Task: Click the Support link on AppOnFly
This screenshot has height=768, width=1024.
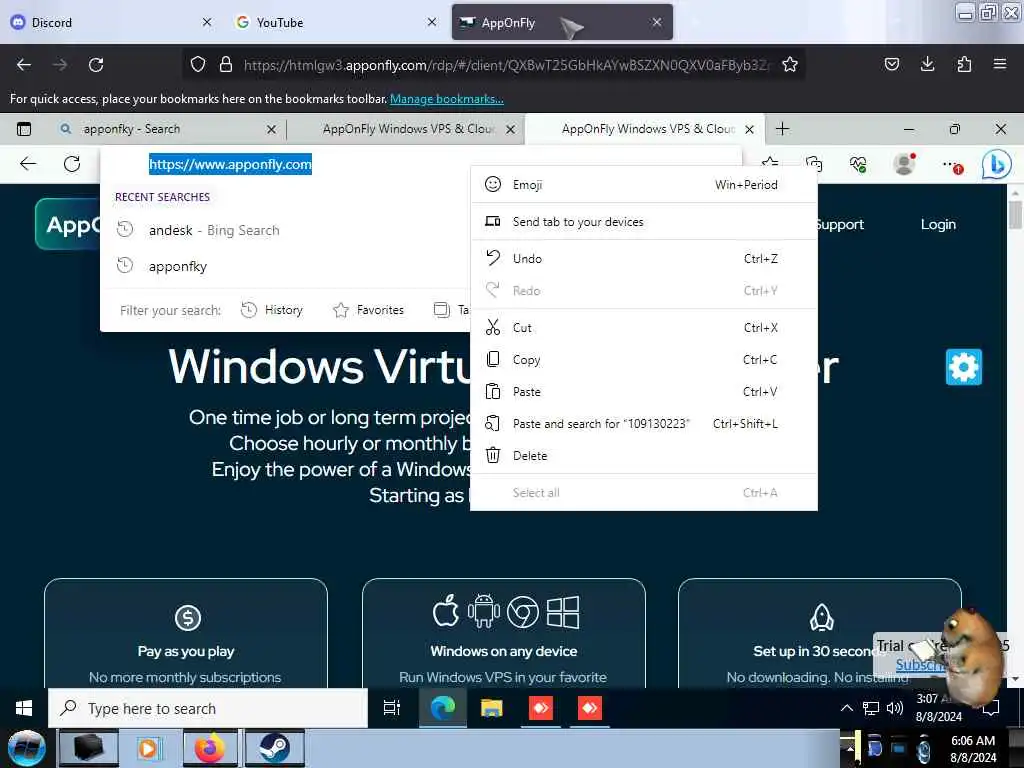Action: 840,224
